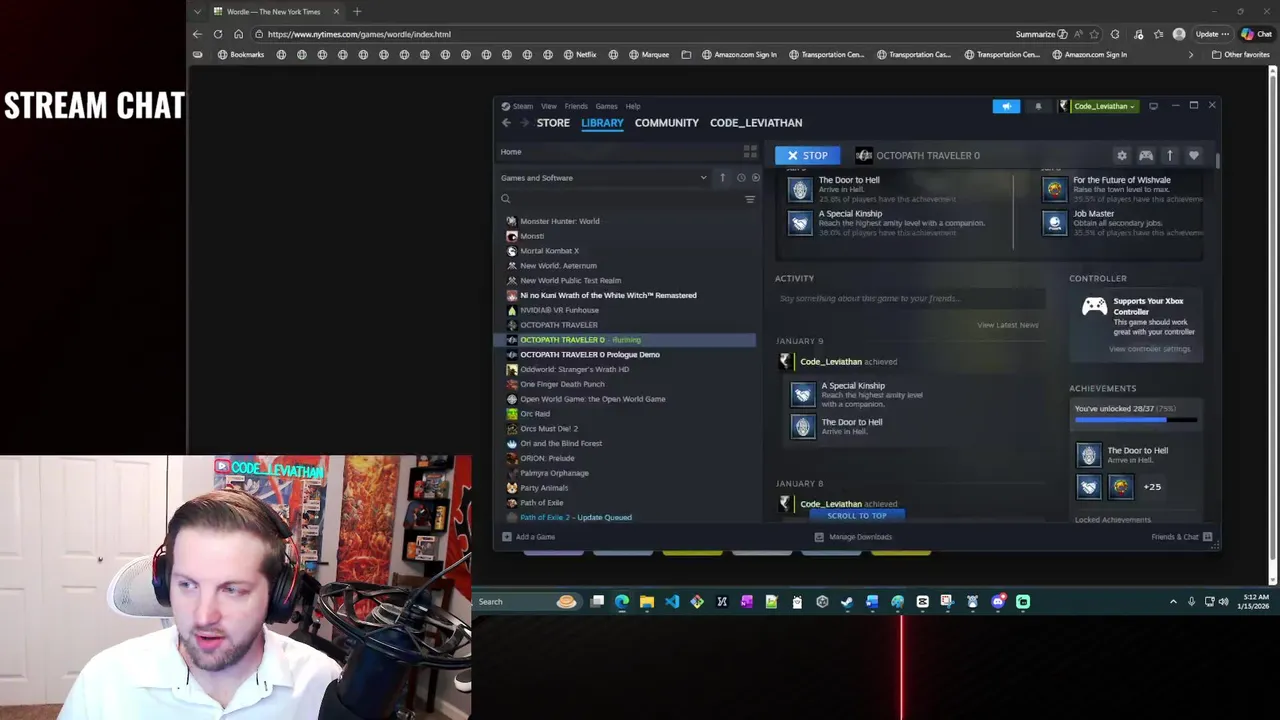
Task: Go to browser home page icon
Action: tap(238, 34)
